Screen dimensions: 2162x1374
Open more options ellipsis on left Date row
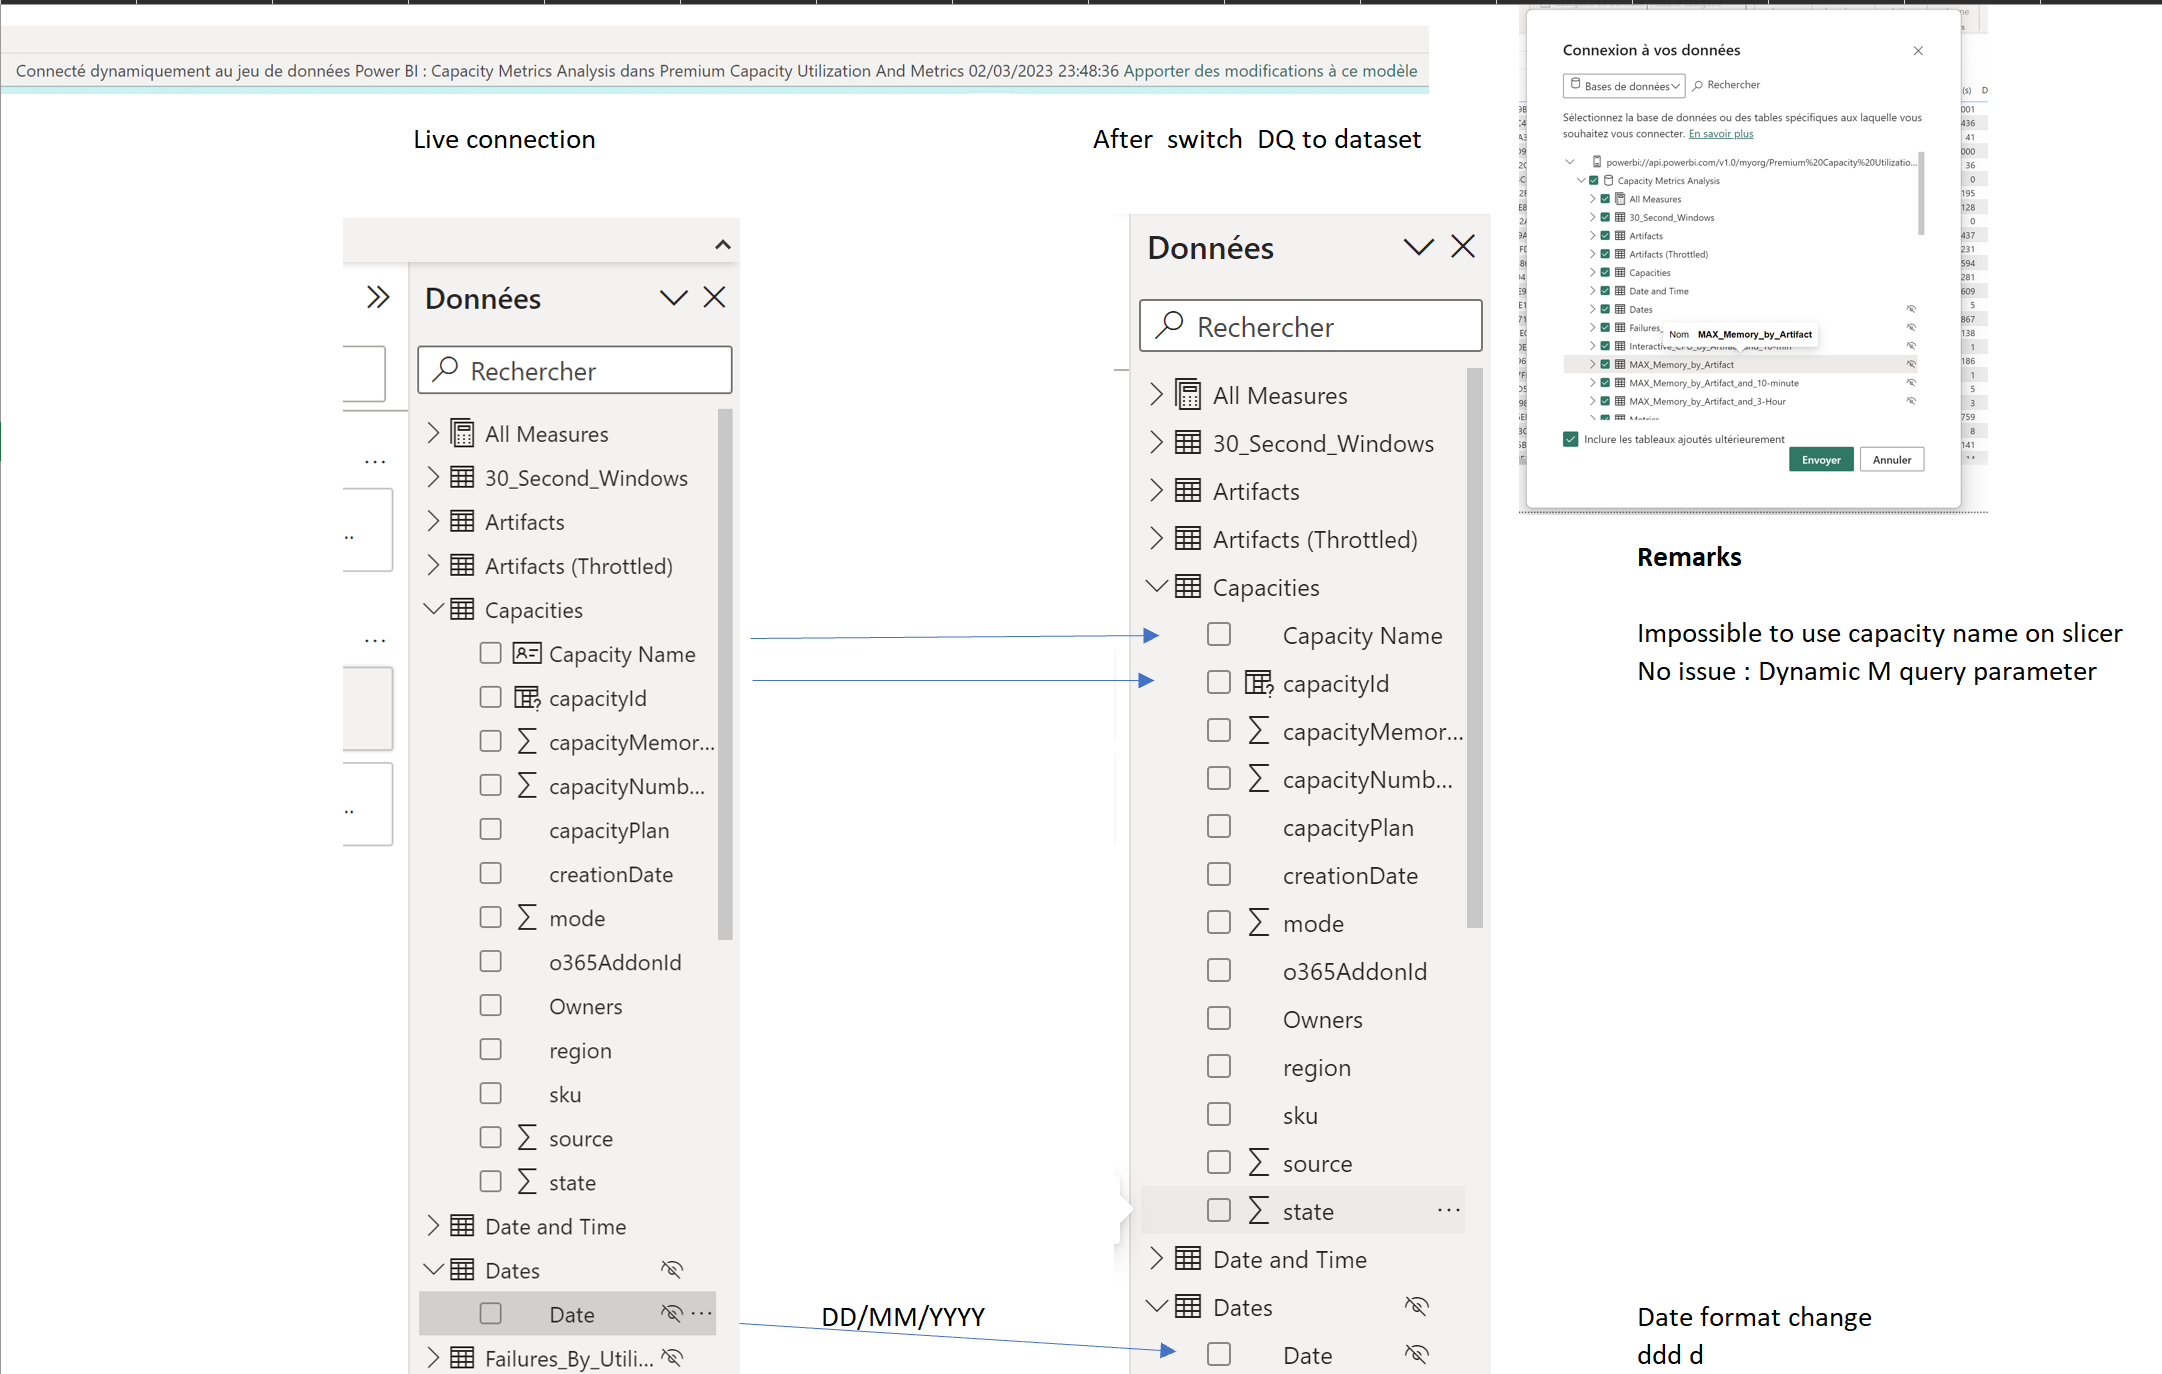(702, 1313)
